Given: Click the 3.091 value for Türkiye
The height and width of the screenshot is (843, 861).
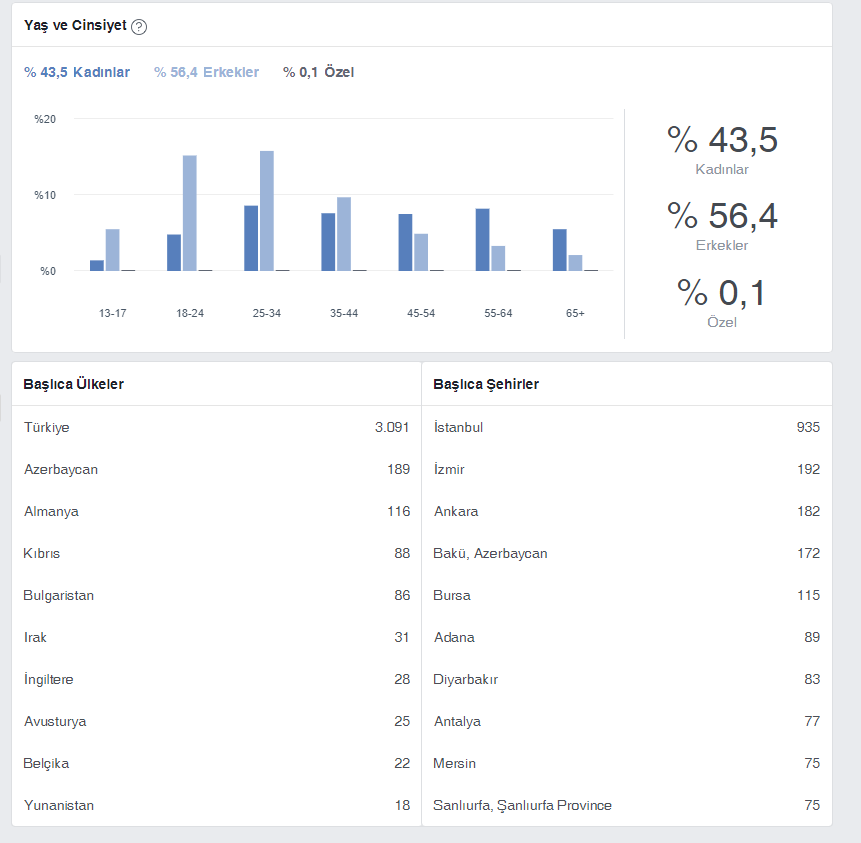Looking at the screenshot, I should [x=392, y=427].
